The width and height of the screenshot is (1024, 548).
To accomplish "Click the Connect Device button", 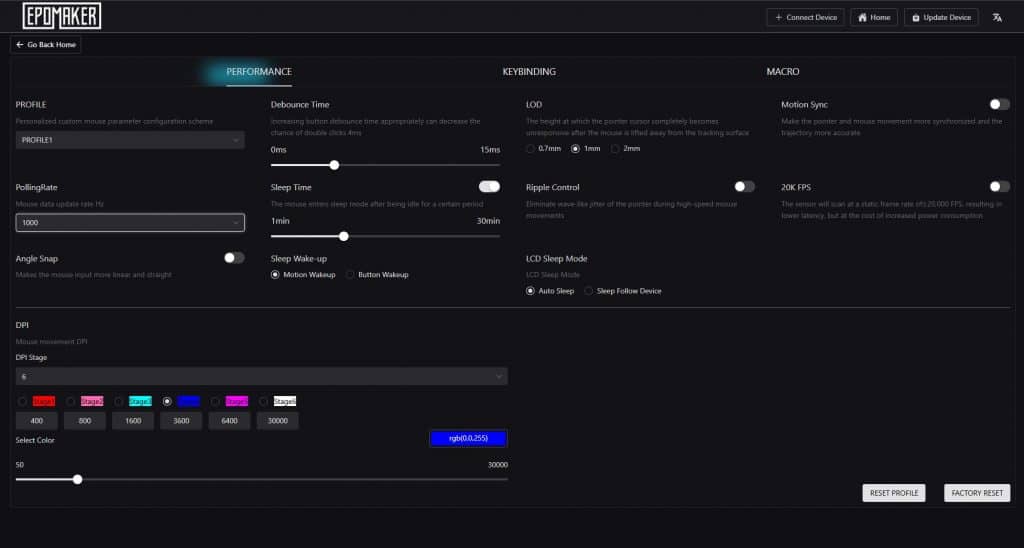I will (x=805, y=18).
